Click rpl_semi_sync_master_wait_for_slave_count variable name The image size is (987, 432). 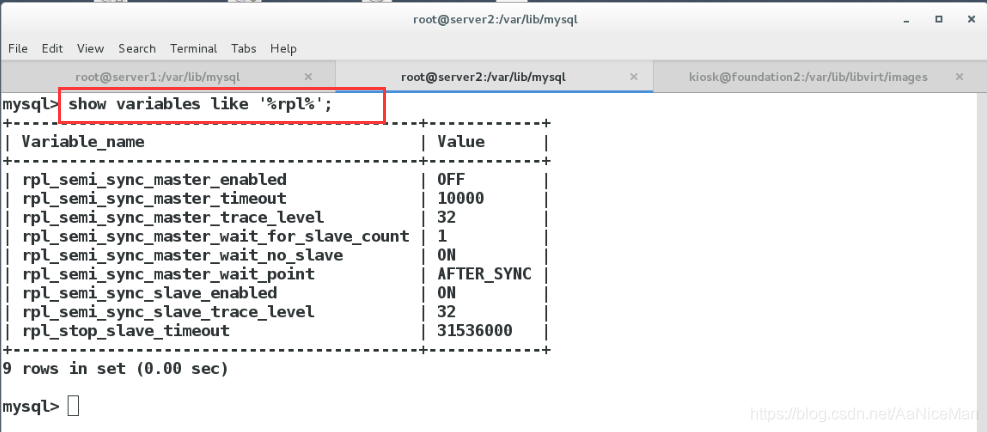pyautogui.click(x=216, y=236)
